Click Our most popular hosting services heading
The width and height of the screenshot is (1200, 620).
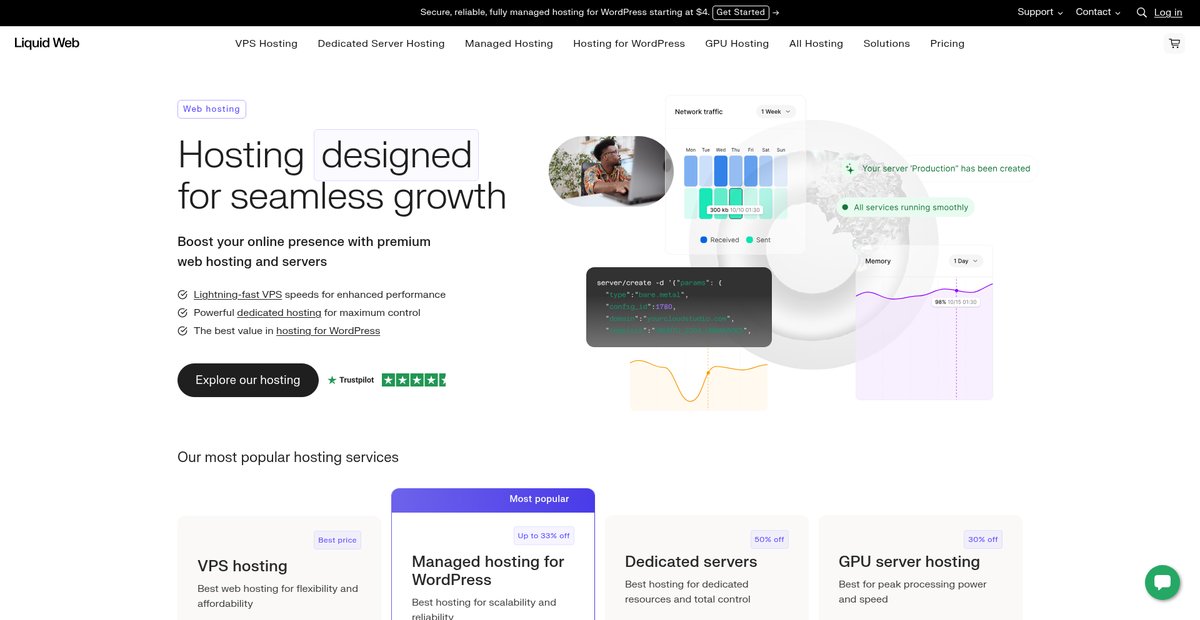click(288, 457)
